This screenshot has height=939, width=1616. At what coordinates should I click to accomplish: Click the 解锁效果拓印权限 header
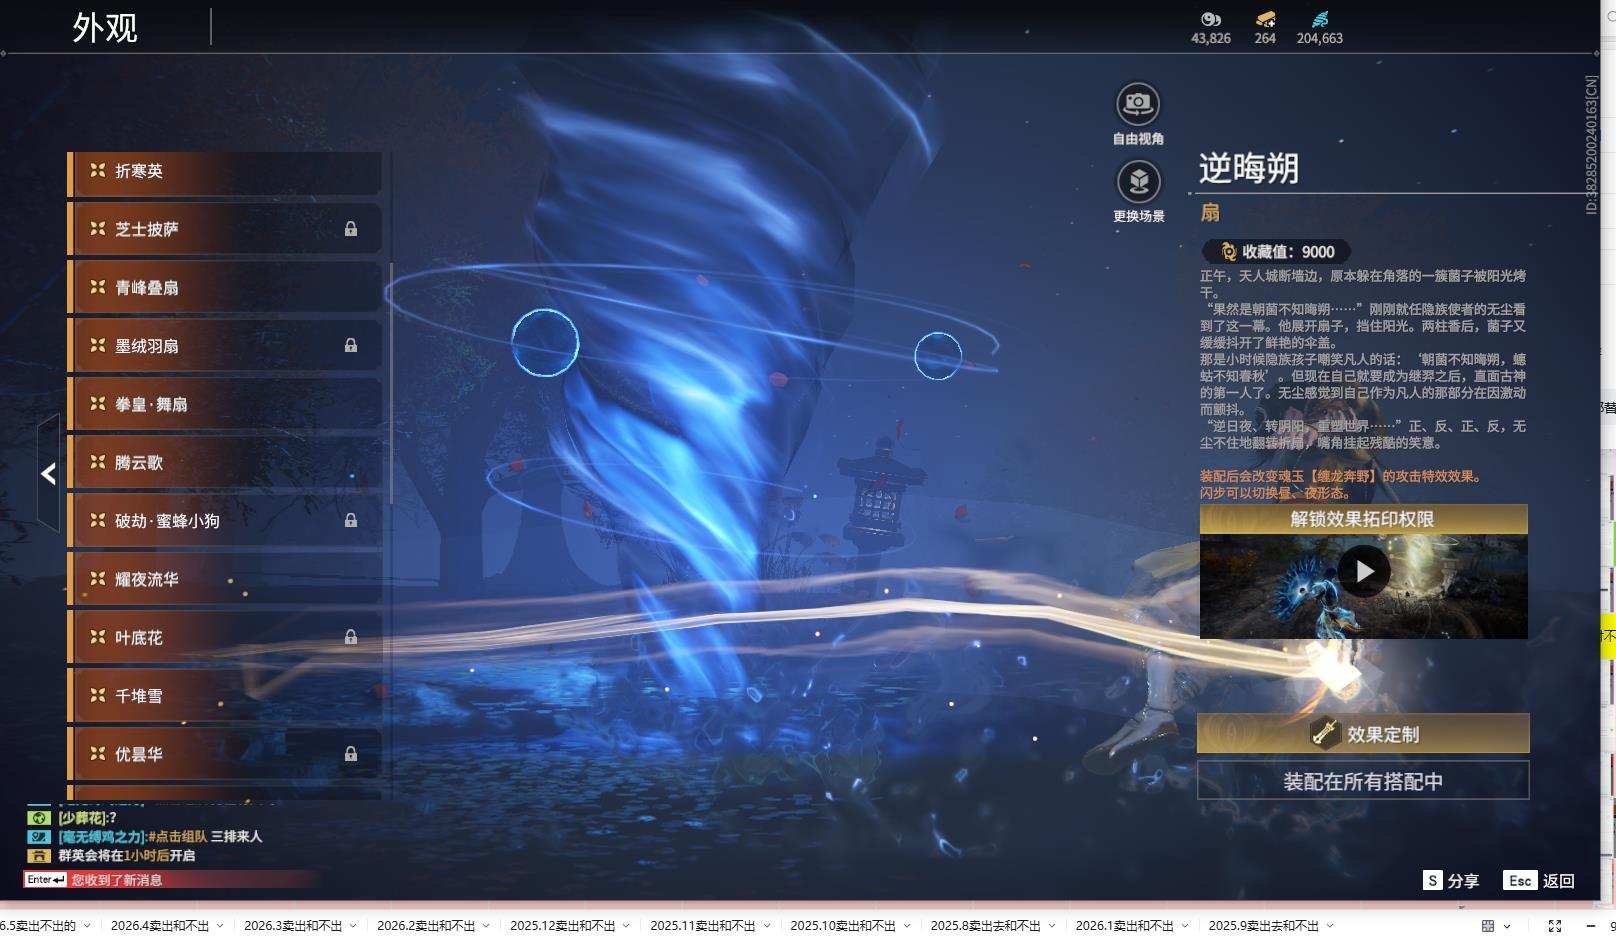[1363, 519]
